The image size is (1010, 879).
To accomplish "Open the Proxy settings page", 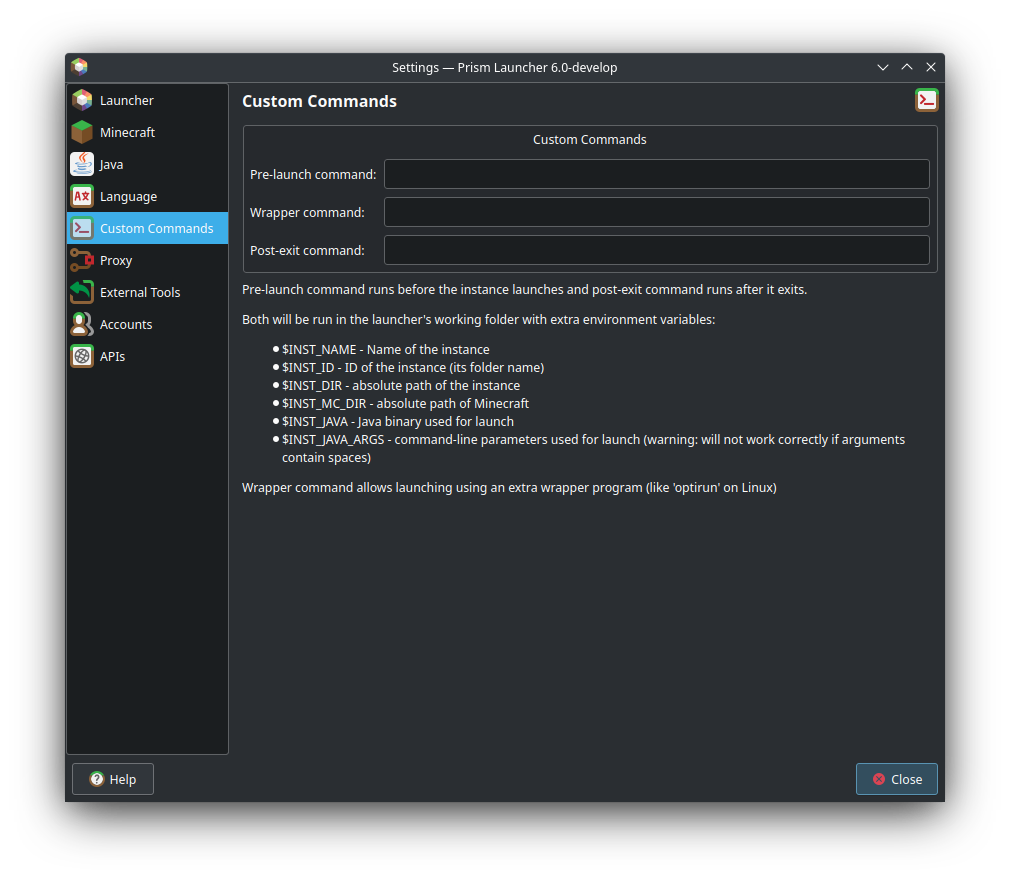I will coord(148,260).
